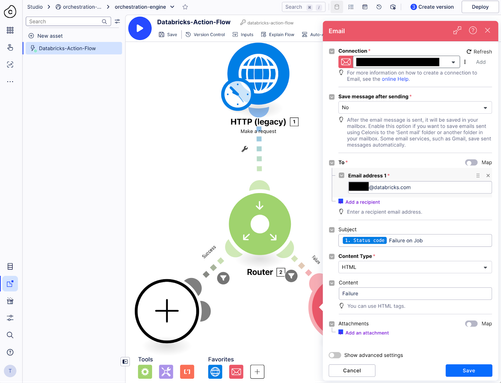The height and width of the screenshot is (383, 501).
Task: Click the Email panel help question icon
Action: tap(473, 31)
